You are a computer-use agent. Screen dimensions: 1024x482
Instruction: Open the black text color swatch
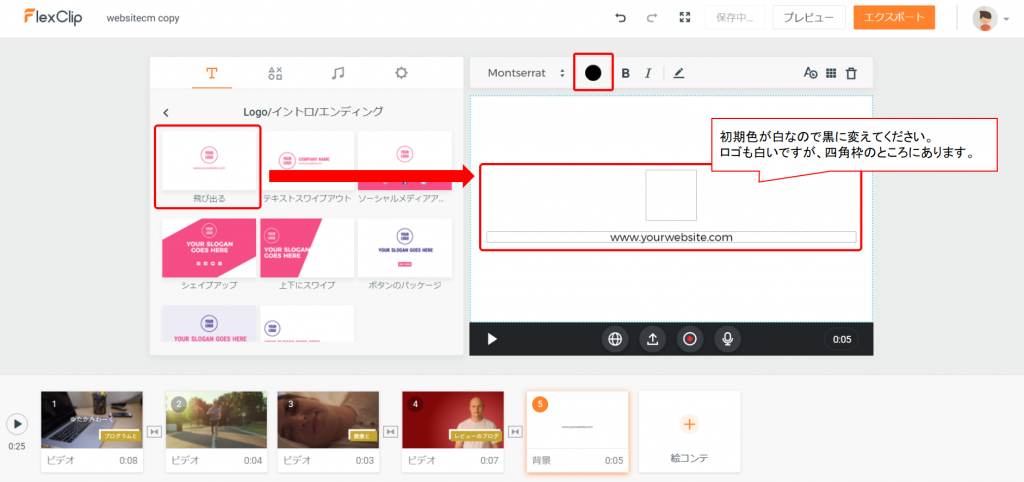[x=593, y=73]
